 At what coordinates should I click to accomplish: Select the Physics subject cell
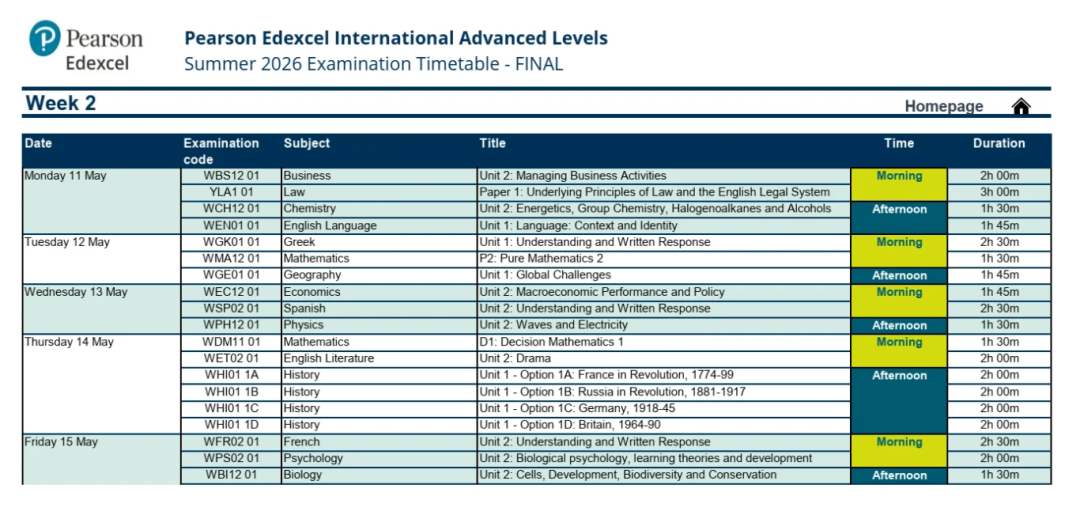click(x=304, y=325)
